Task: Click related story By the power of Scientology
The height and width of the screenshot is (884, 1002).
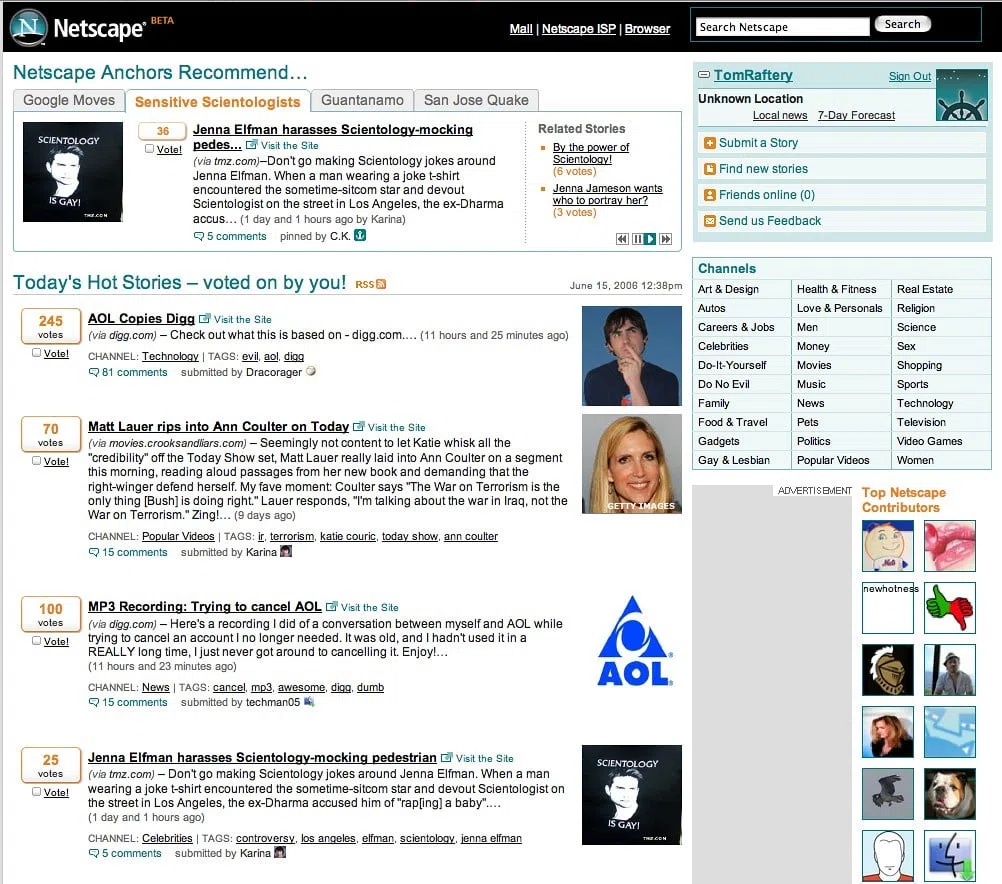Action: coord(591,153)
